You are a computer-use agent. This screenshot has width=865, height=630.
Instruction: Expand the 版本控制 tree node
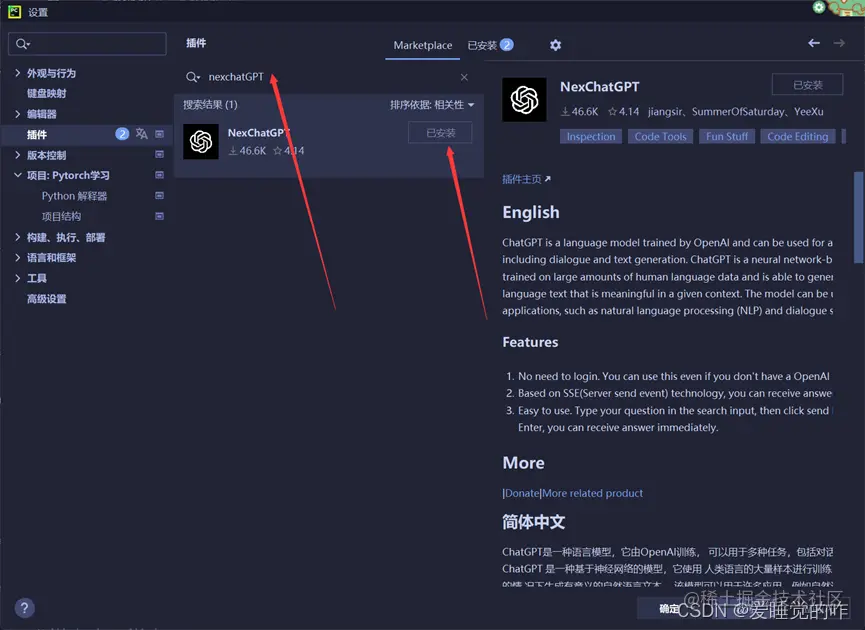coord(18,155)
